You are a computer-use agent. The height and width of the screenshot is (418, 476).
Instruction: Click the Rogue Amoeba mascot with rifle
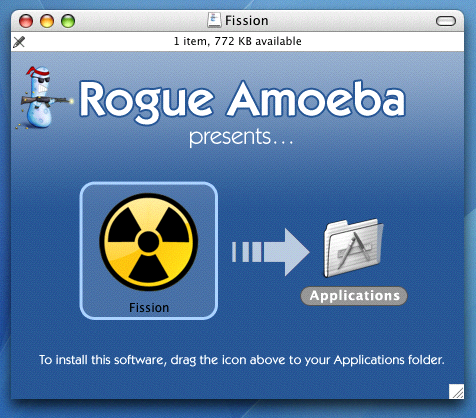pos(42,97)
